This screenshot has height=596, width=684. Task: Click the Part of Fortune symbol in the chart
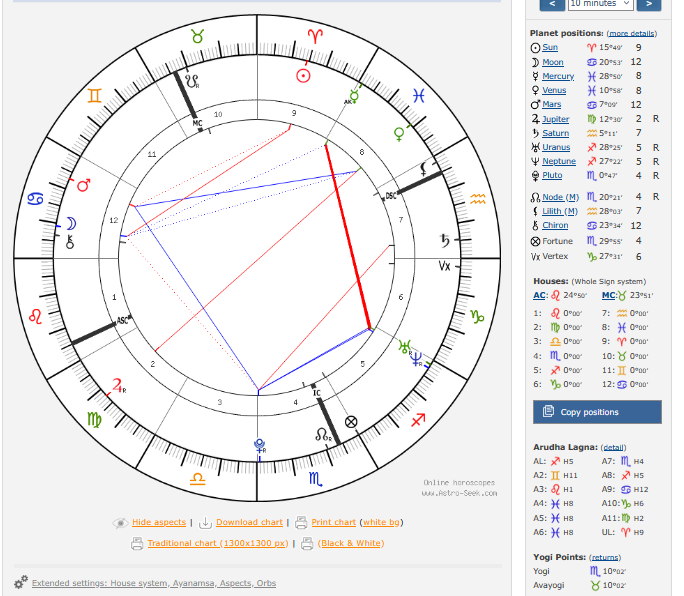click(x=351, y=422)
